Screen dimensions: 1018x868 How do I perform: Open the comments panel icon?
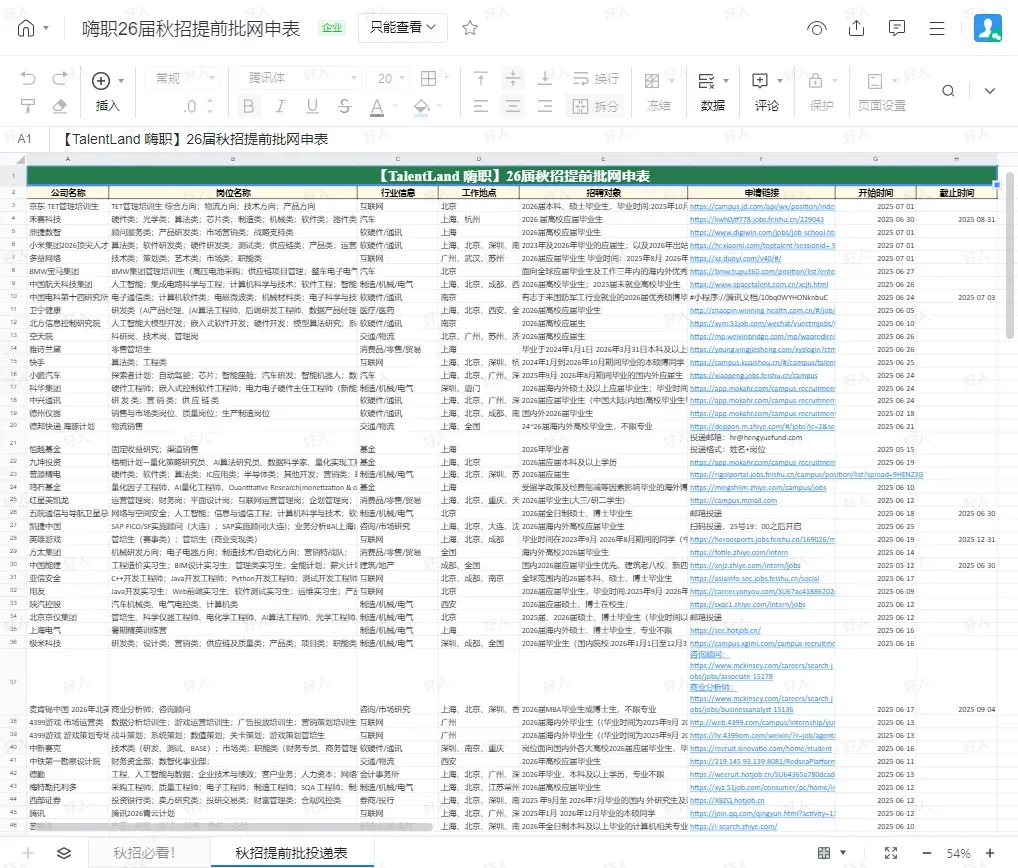(x=897, y=28)
